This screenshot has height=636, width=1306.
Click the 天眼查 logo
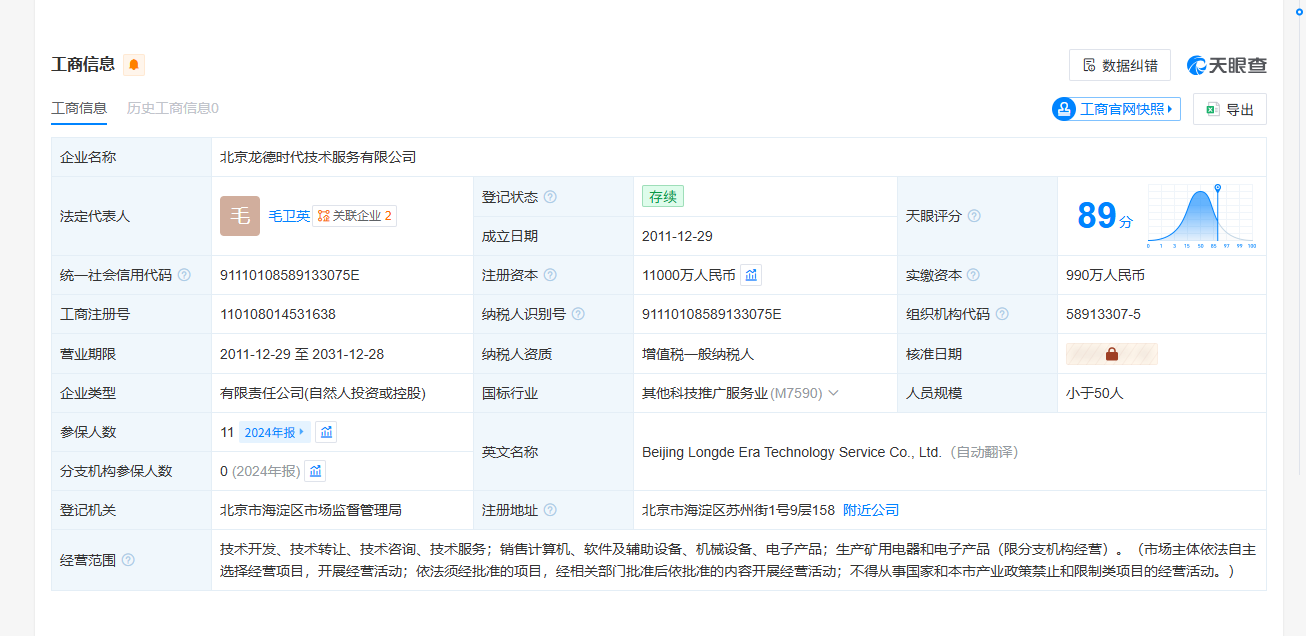1227,65
